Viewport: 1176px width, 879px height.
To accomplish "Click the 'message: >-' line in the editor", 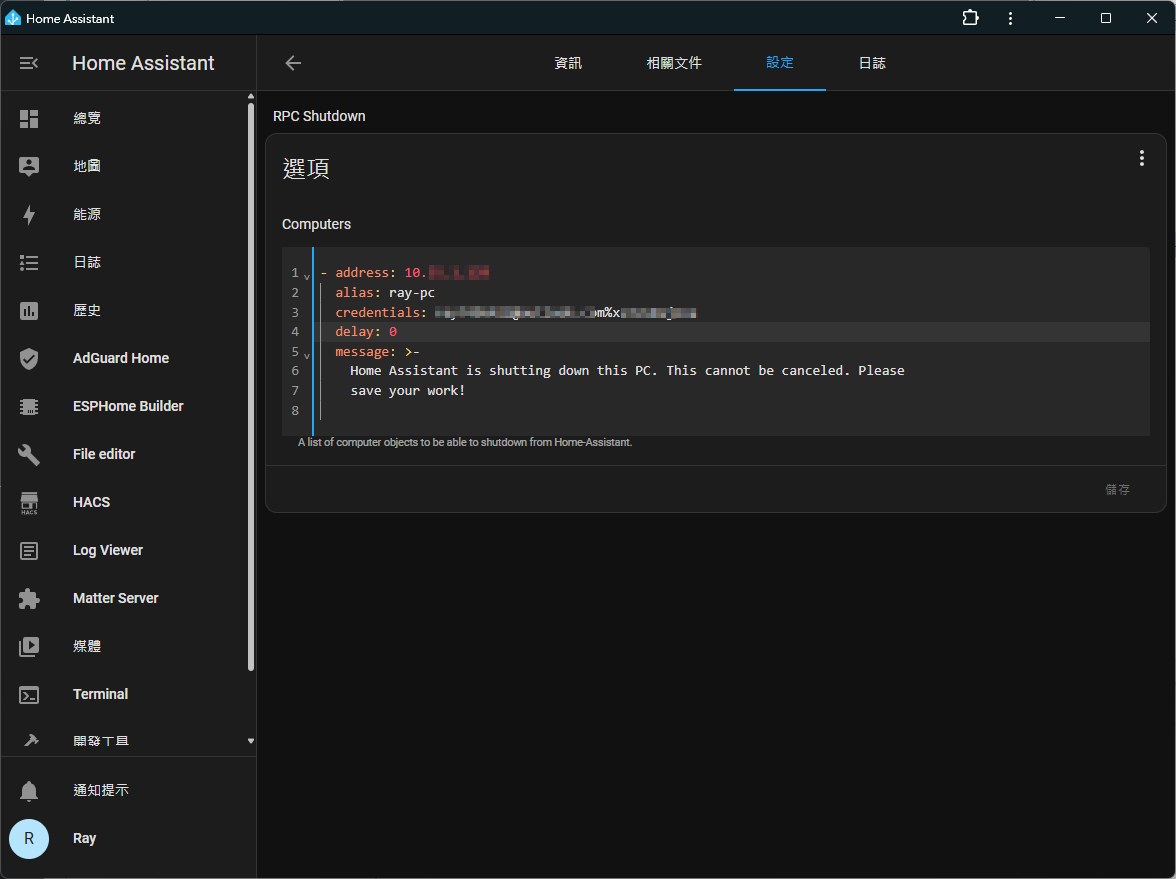I will pyautogui.click(x=377, y=351).
